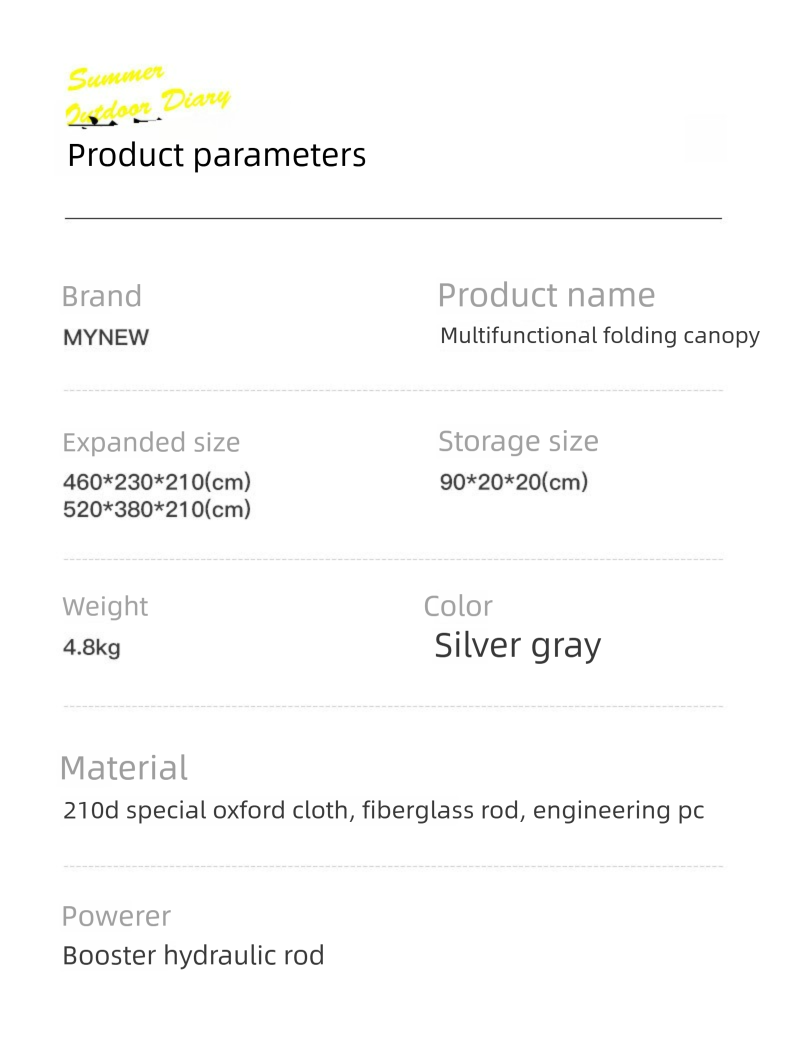Click the Powerer label
Viewport: 790px width, 1044px height.
click(x=116, y=916)
